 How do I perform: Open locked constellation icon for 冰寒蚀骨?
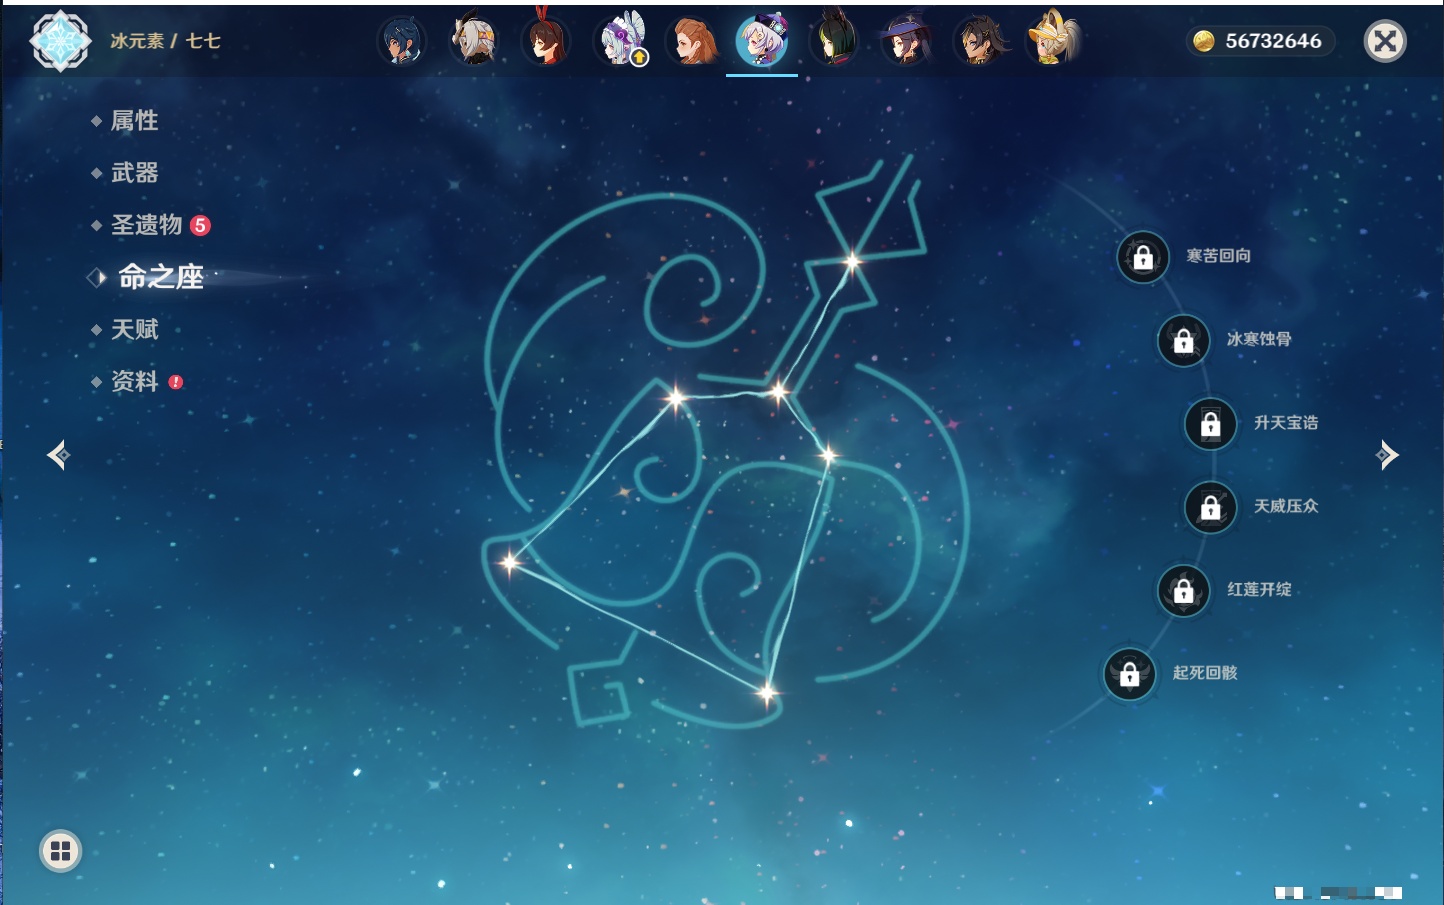pos(1184,340)
